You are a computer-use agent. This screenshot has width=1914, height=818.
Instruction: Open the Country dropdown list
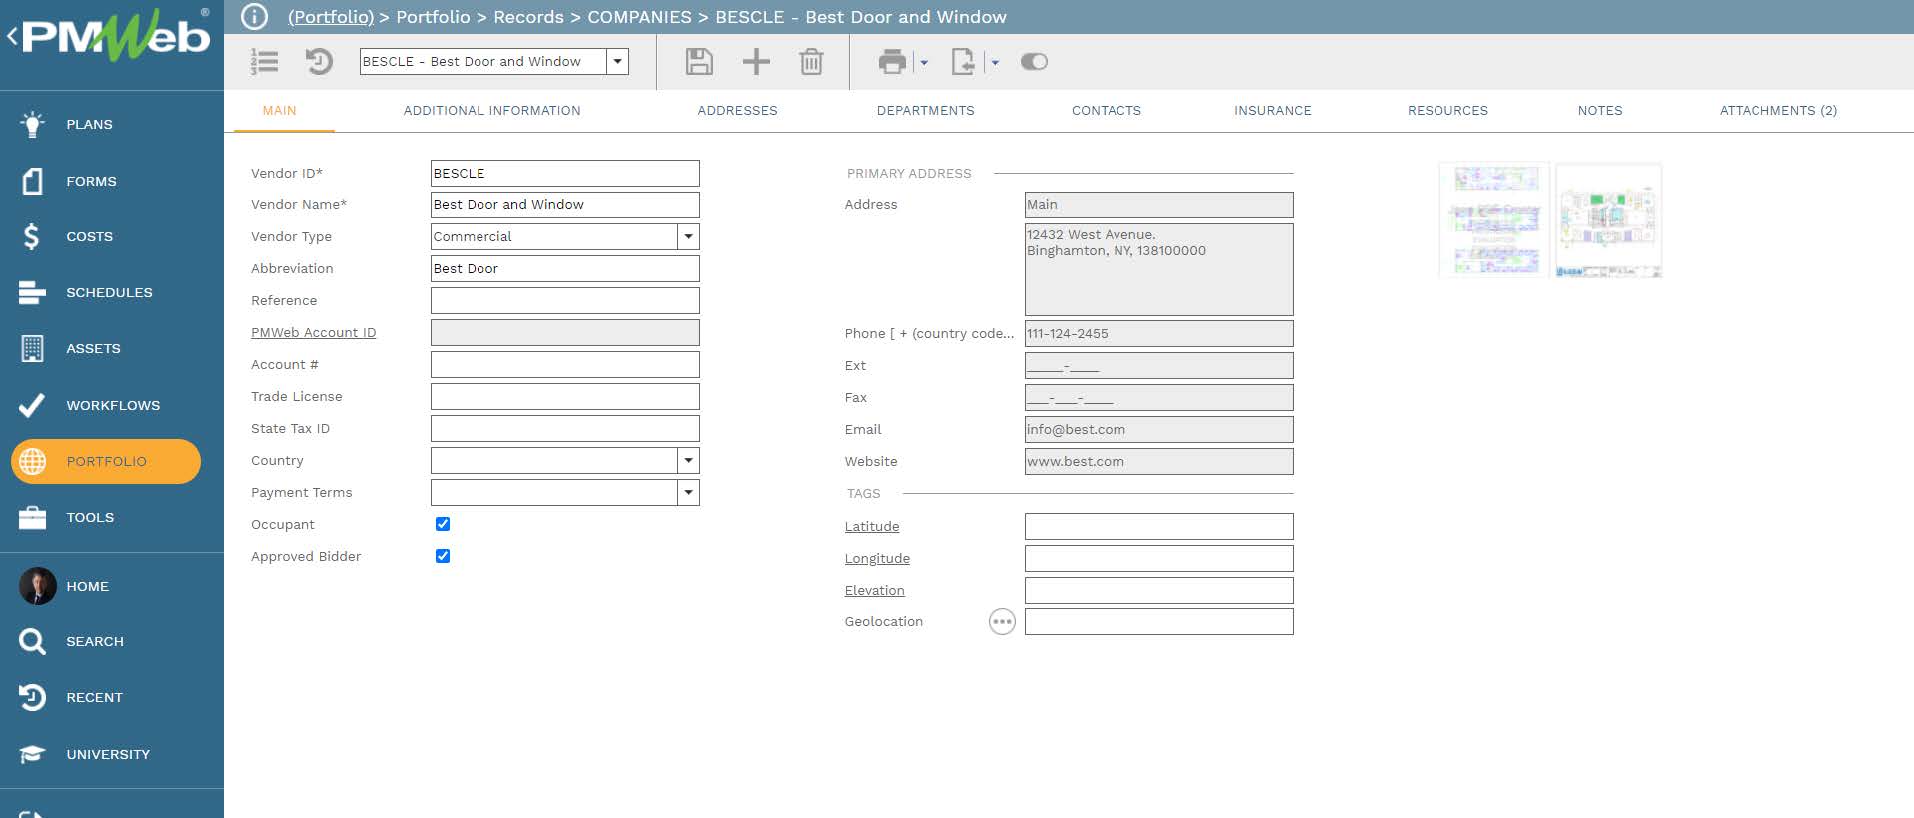tap(688, 461)
